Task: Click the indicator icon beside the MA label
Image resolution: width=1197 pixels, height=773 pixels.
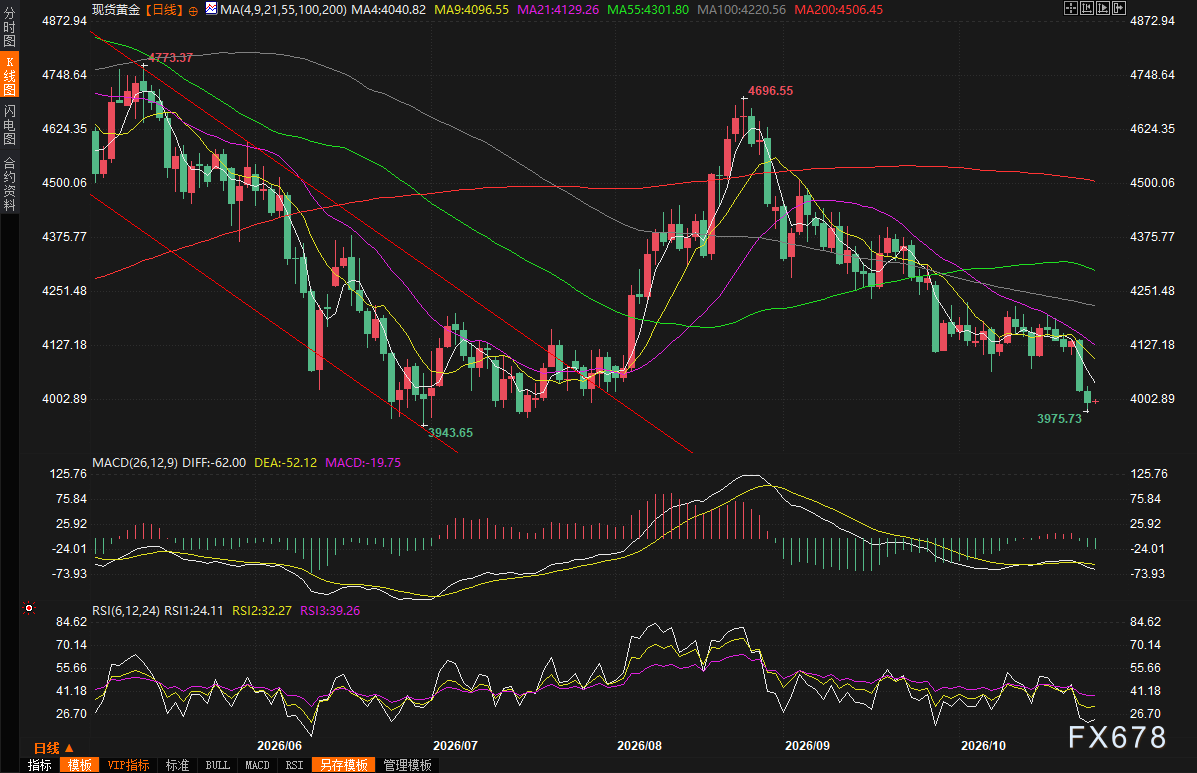Action: [x=211, y=8]
